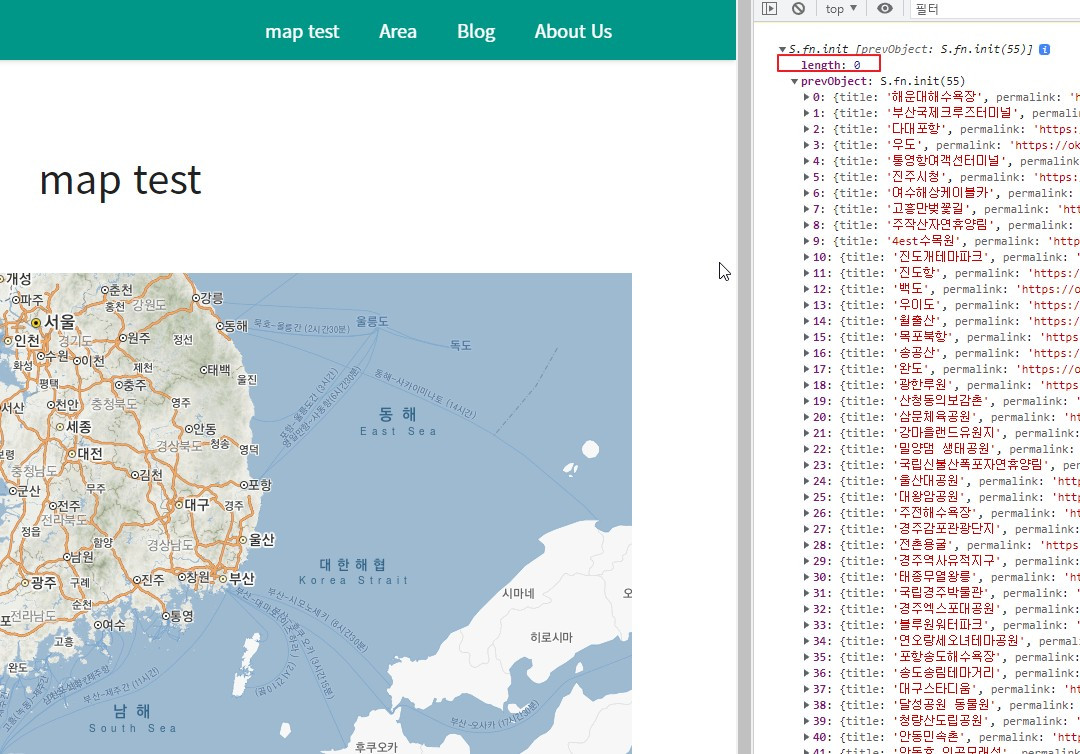The image size is (1080, 754).
Task: Expand entry 12 titled 백도
Action: pos(807,289)
